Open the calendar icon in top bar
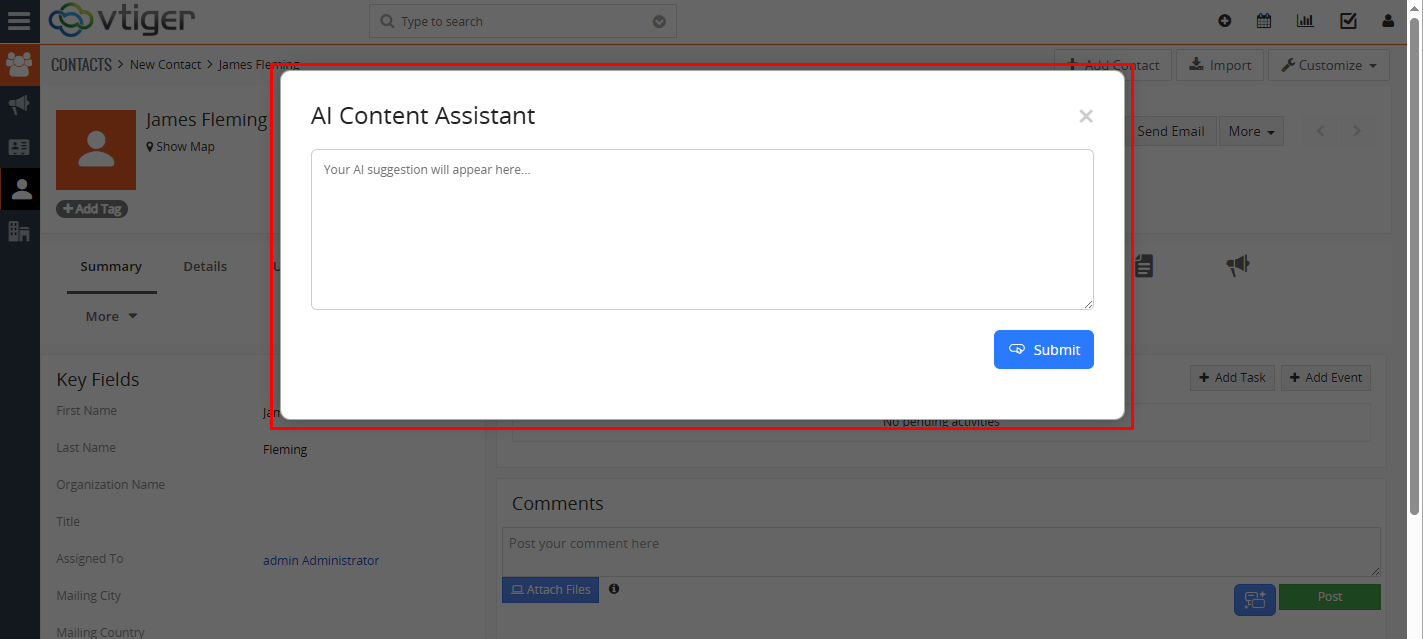Image resolution: width=1423 pixels, height=639 pixels. (x=1264, y=21)
